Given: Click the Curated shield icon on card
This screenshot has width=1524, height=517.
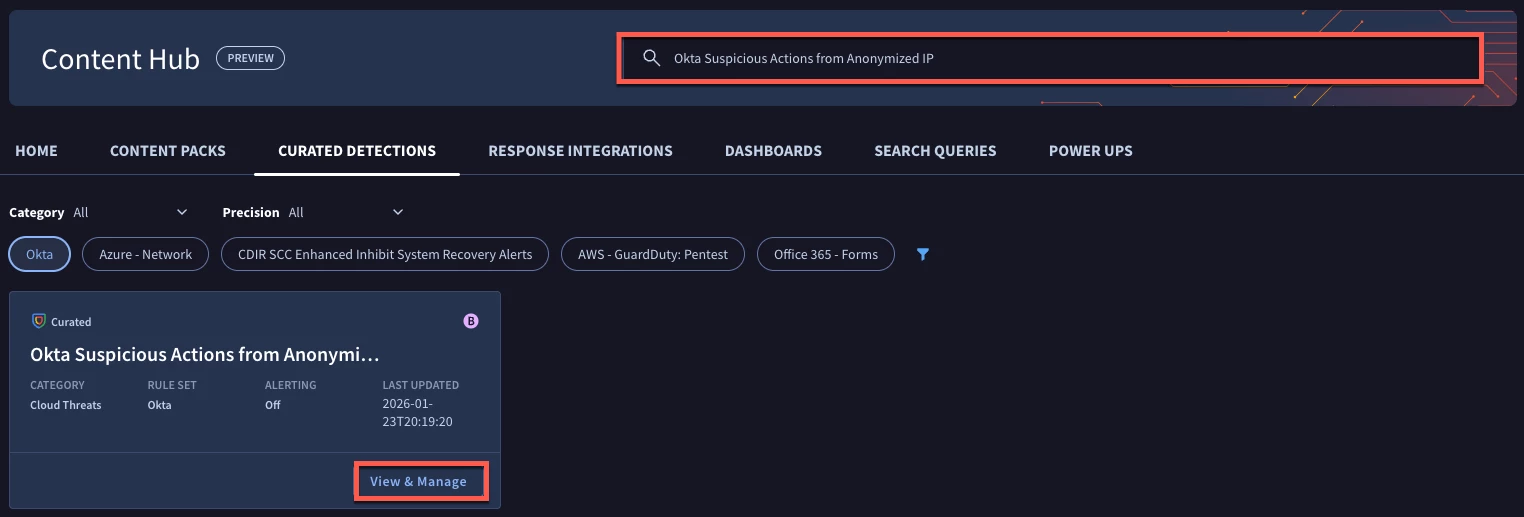Looking at the screenshot, I should [x=39, y=321].
